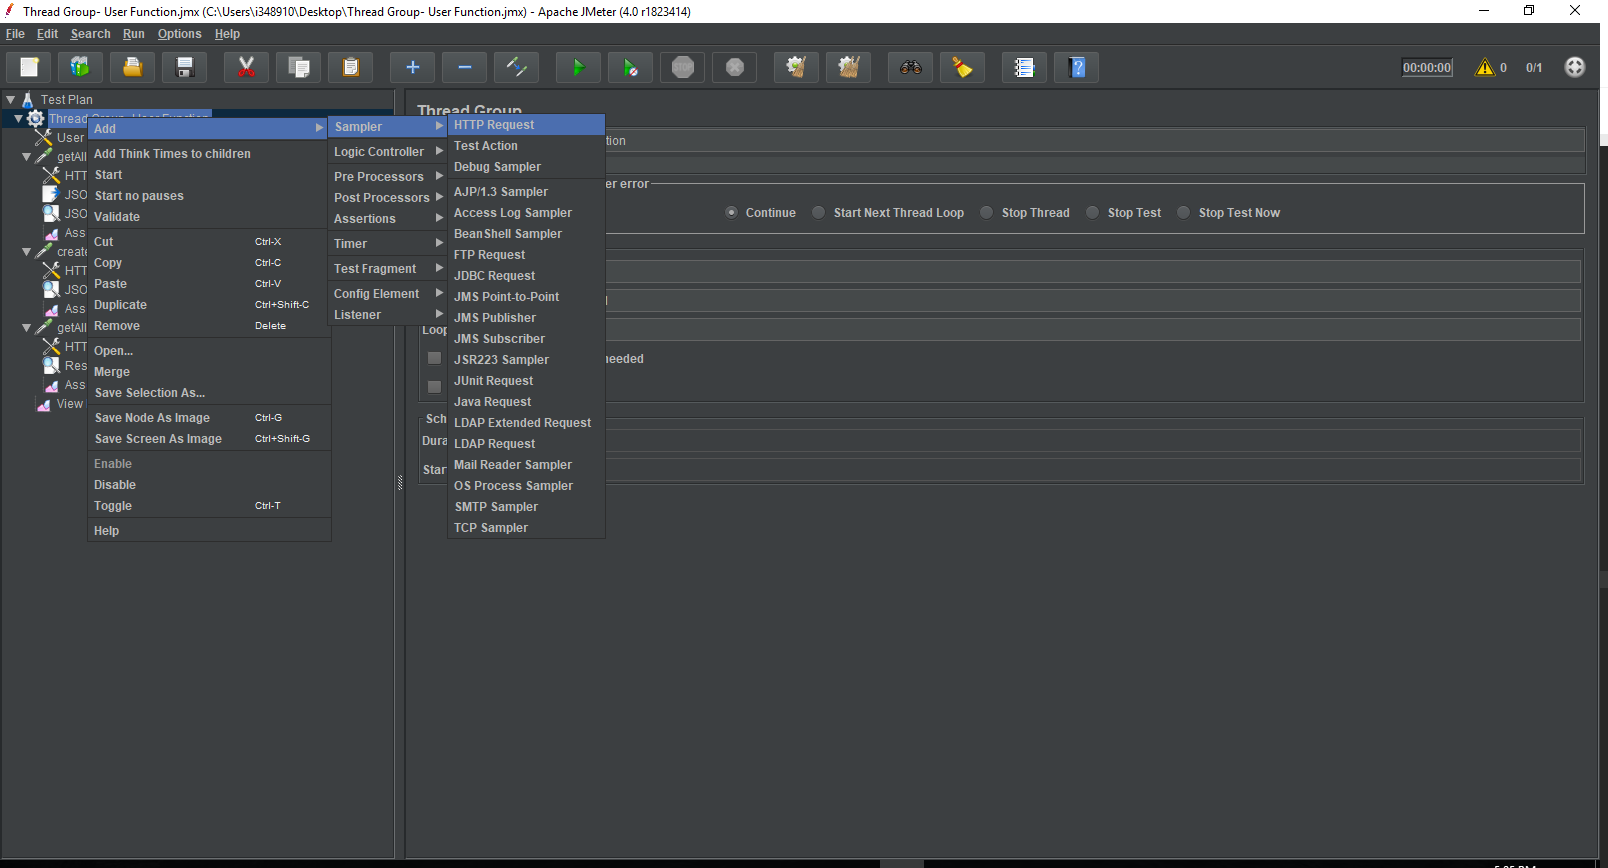1608x868 pixels.
Task: Click the Open file folder icon
Action: [132, 67]
